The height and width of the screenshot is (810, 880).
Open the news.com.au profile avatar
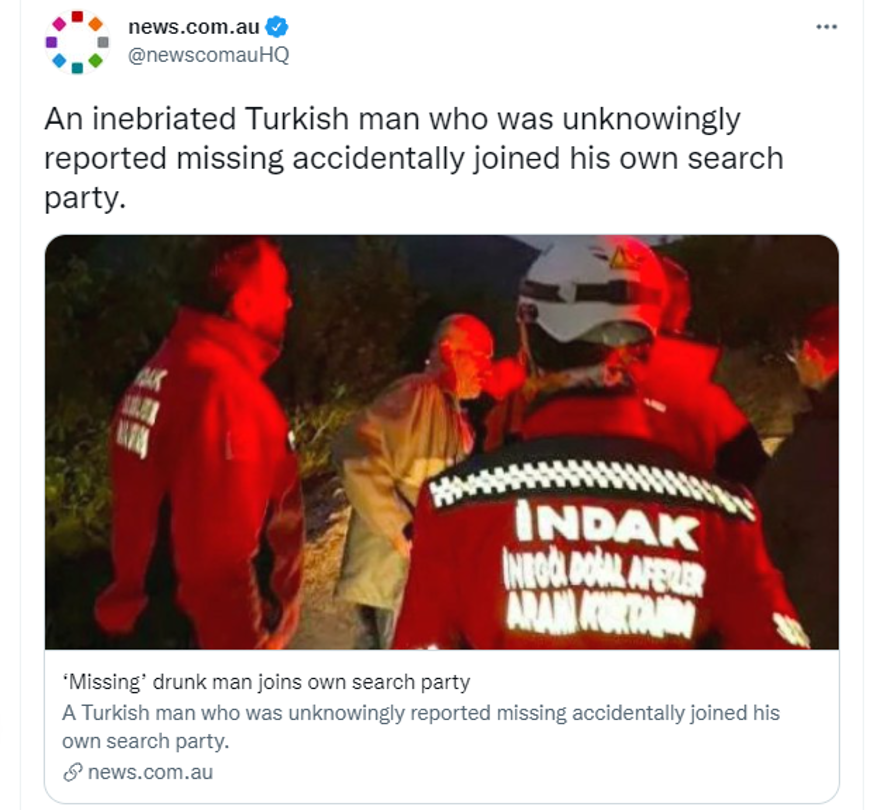[77, 42]
